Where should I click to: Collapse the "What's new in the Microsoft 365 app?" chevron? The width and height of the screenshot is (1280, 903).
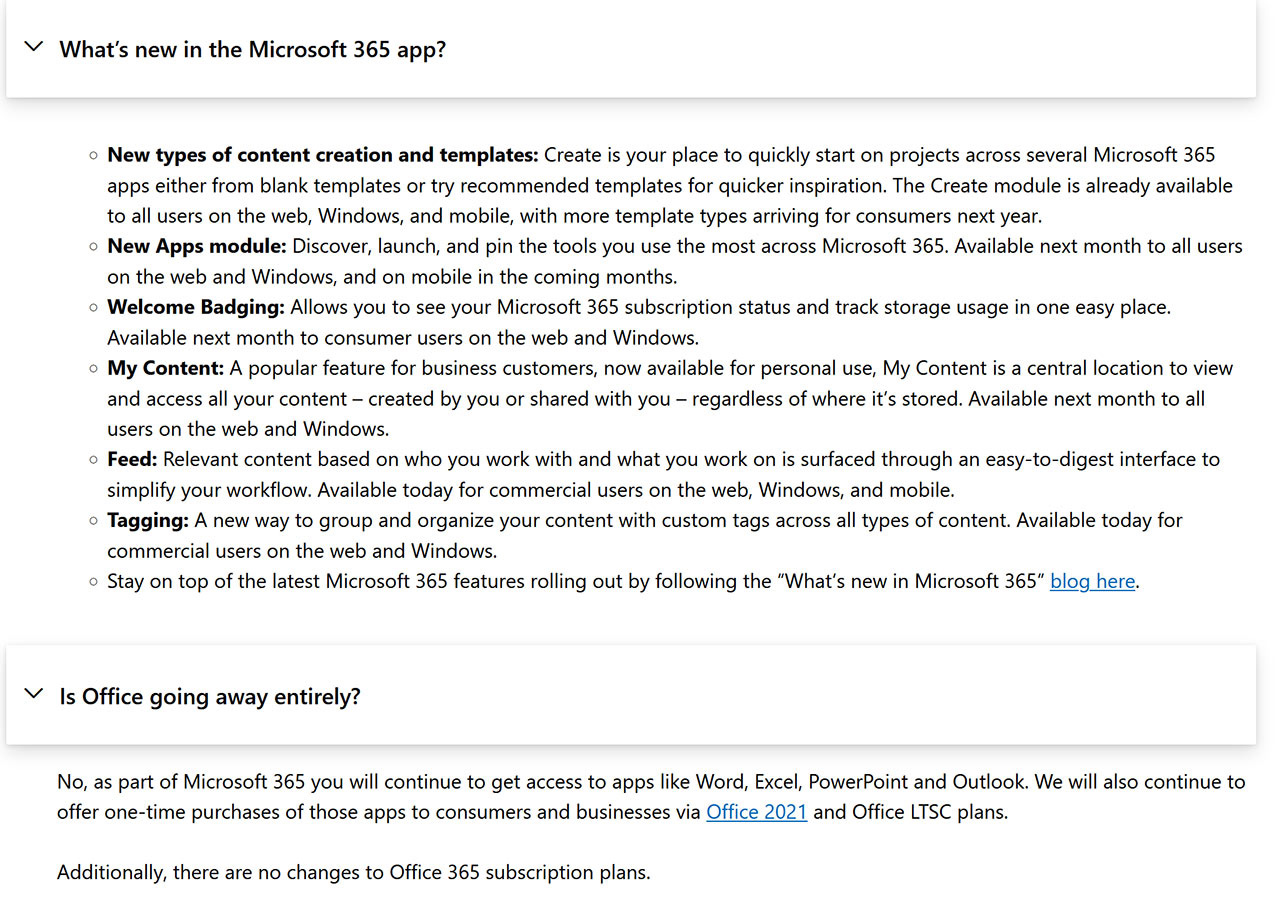[x=34, y=47]
